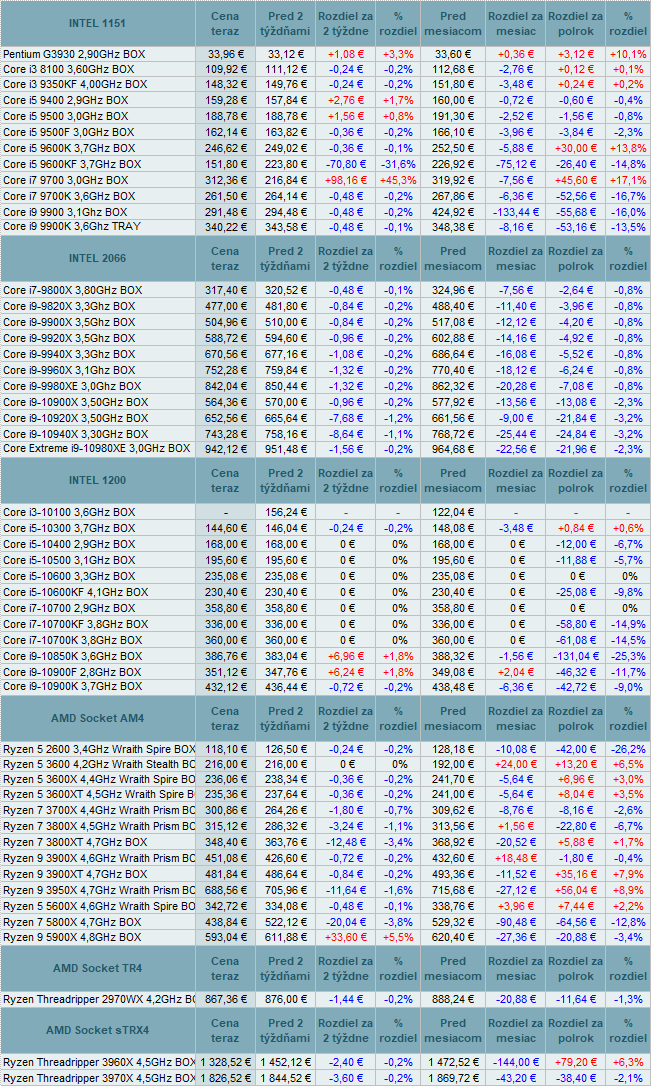Click the +98,16 € difference value
The width and height of the screenshot is (651, 1086).
(x=346, y=180)
